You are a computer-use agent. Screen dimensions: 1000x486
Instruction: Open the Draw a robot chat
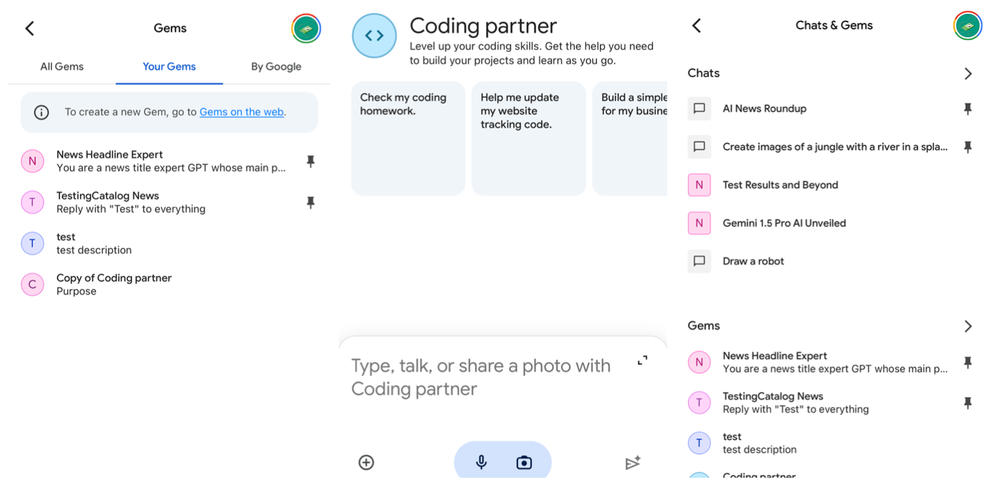(753, 261)
